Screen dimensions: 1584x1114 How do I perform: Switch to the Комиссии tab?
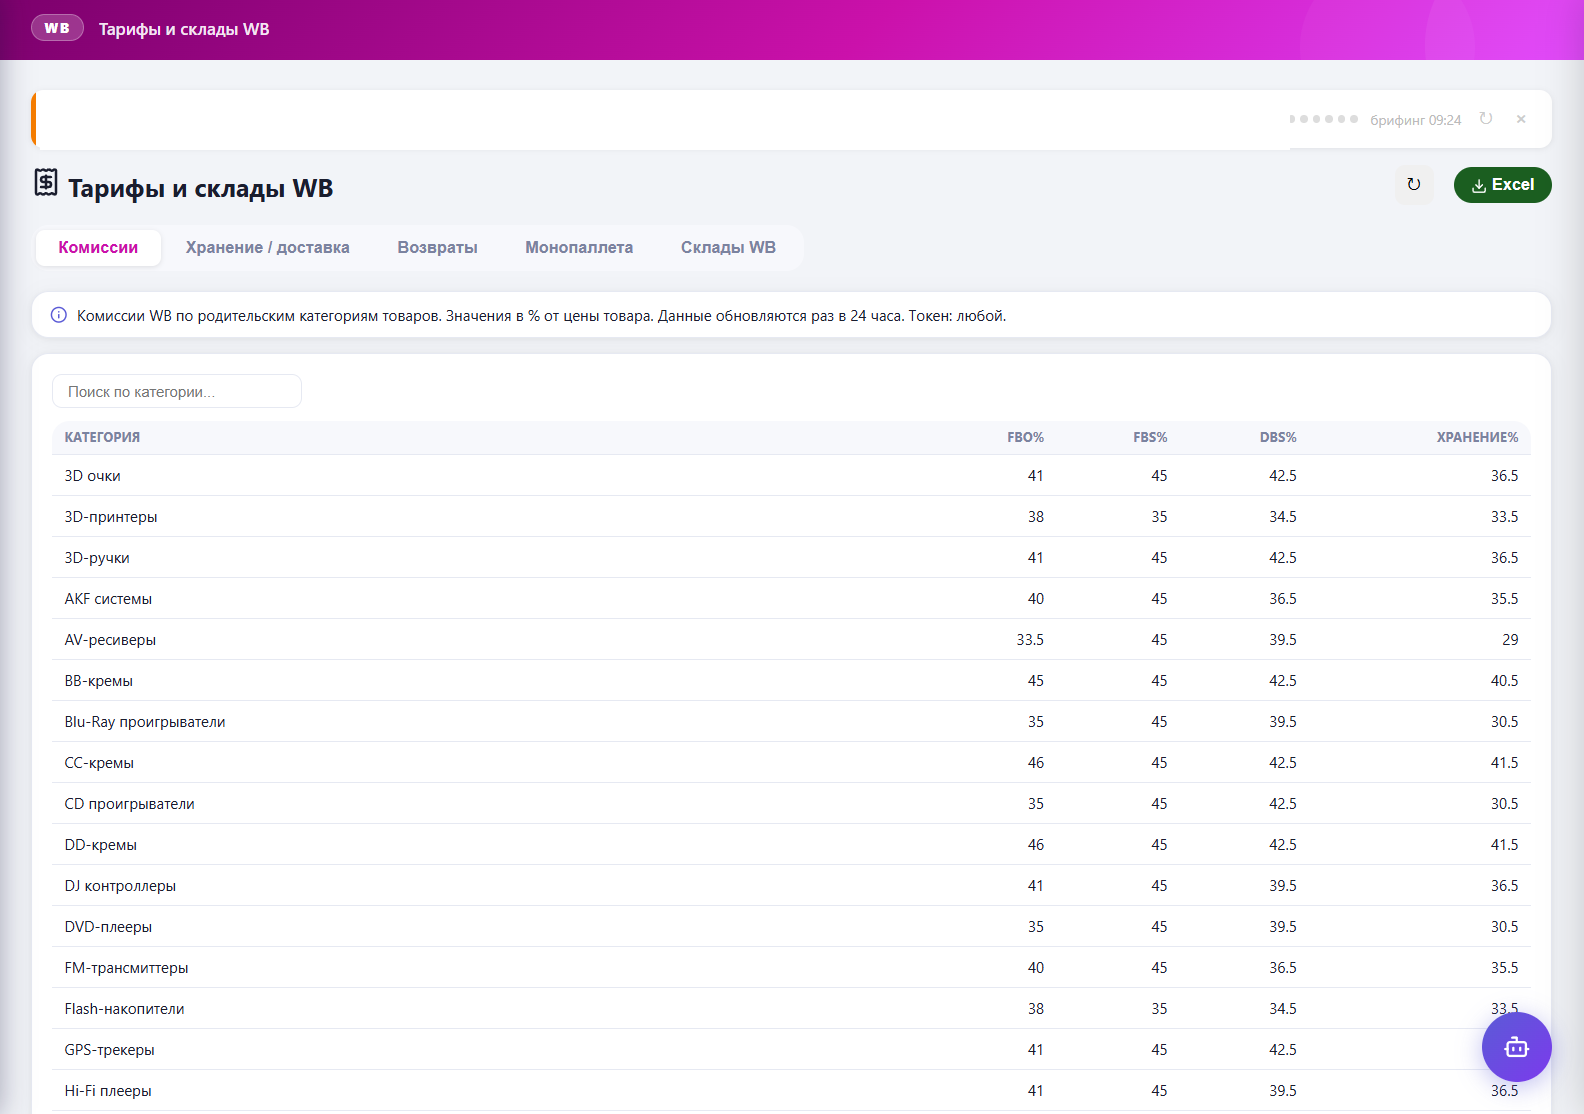tap(98, 248)
